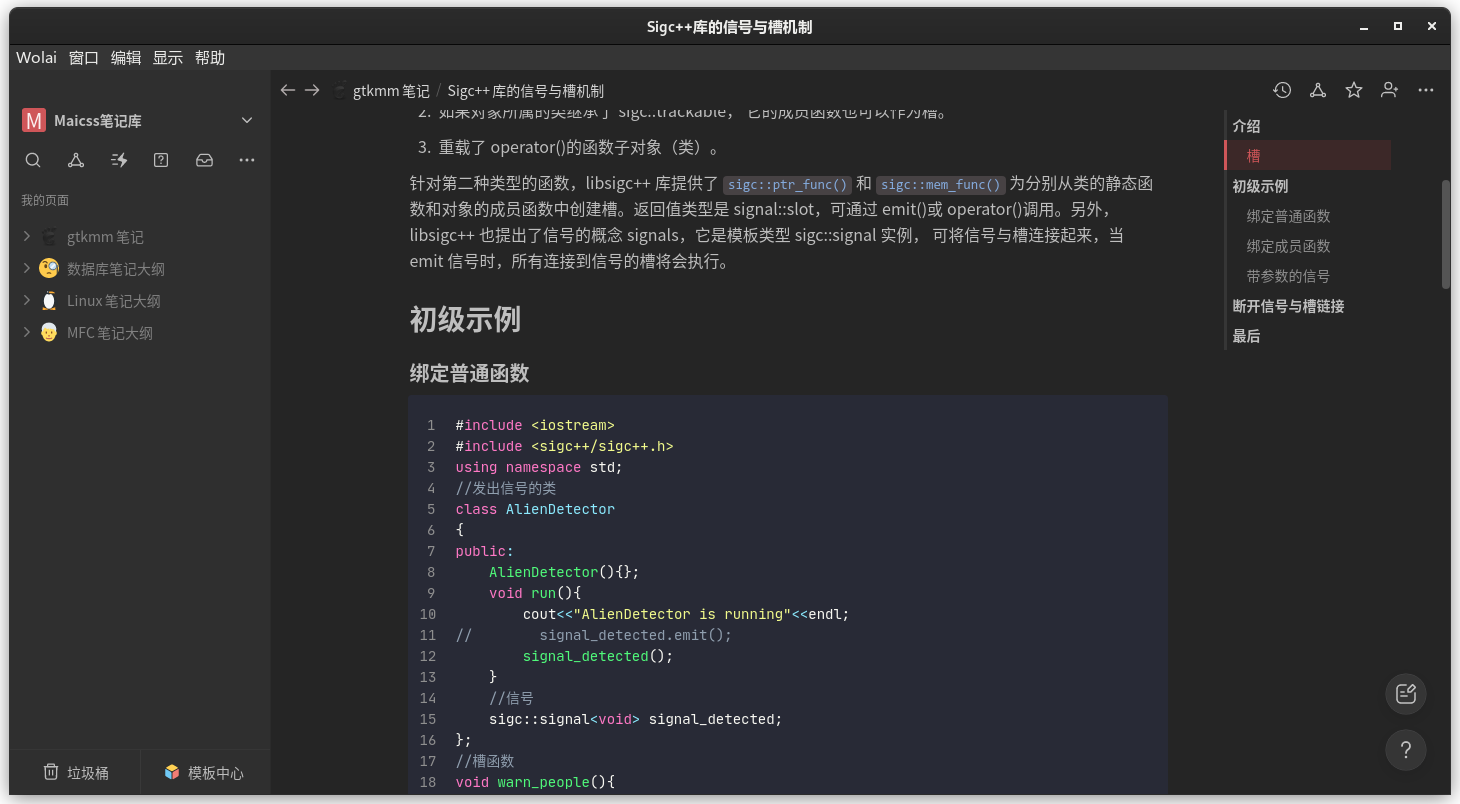Click the 初级示例 heading in the document
Image resolution: width=1460 pixels, height=804 pixels.
point(465,320)
